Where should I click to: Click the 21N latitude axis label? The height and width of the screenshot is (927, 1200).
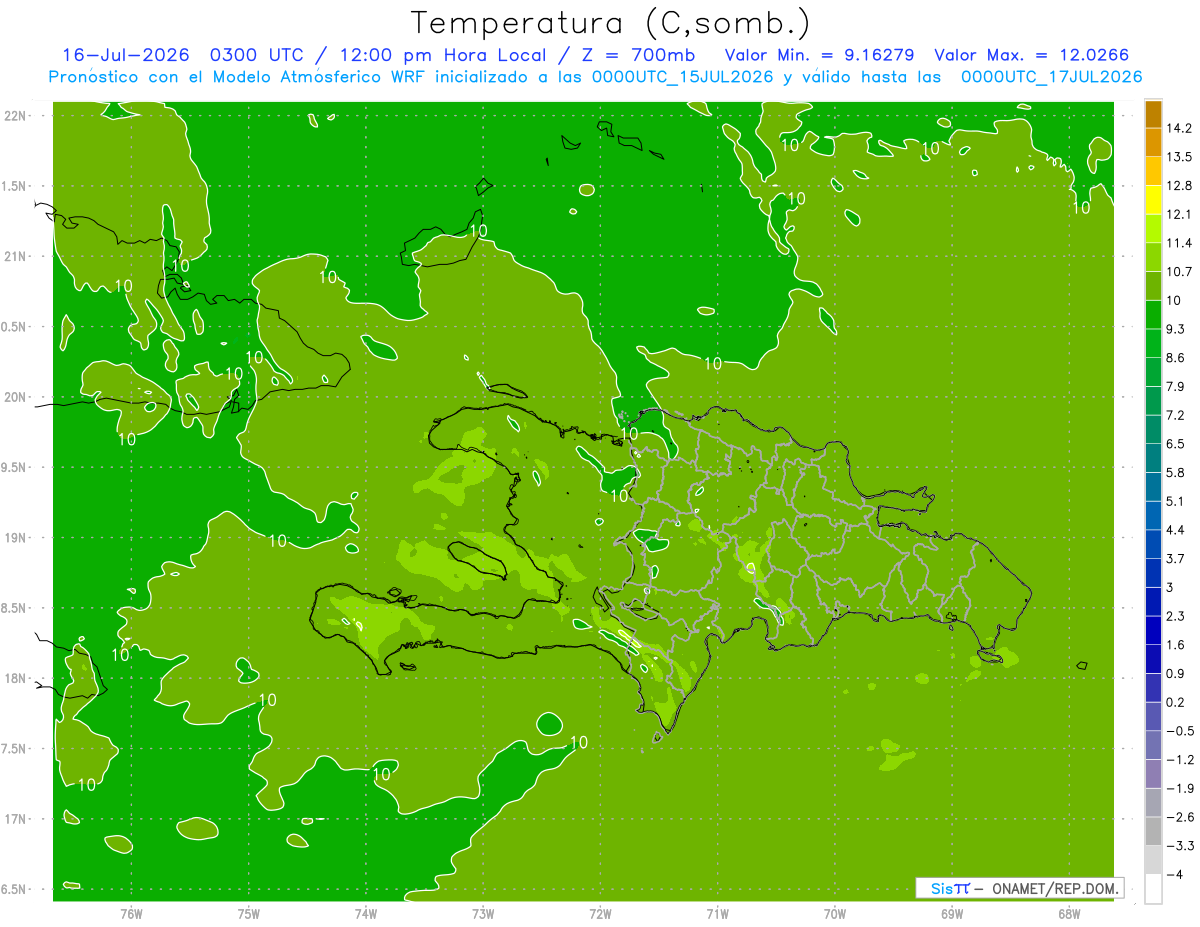point(14,256)
